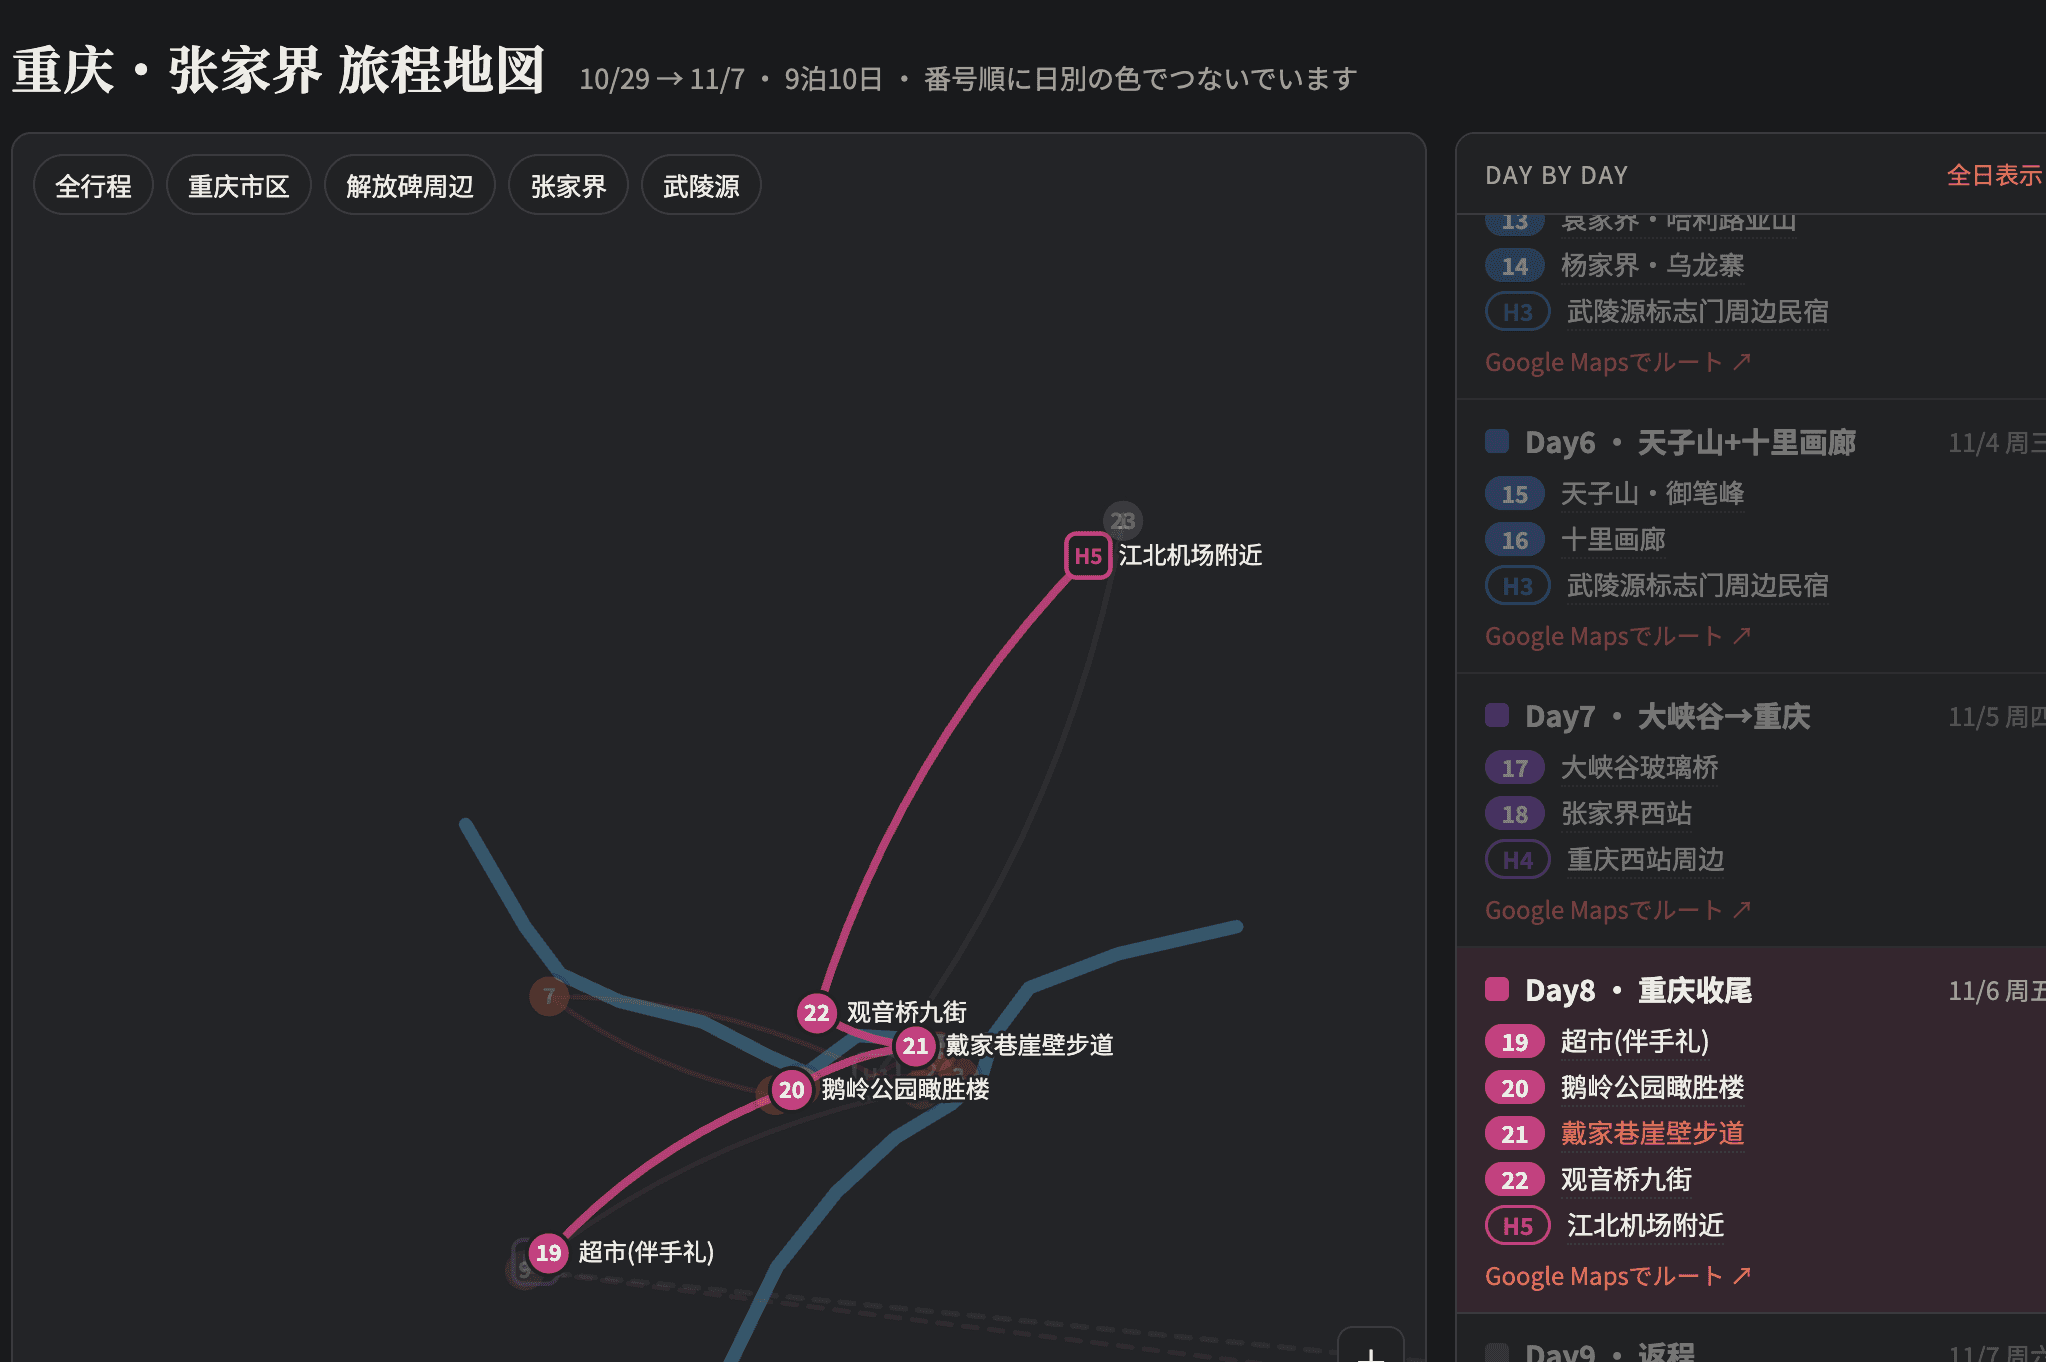Click map marker 22 观音桥九街
The image size is (2046, 1362).
(x=816, y=1012)
